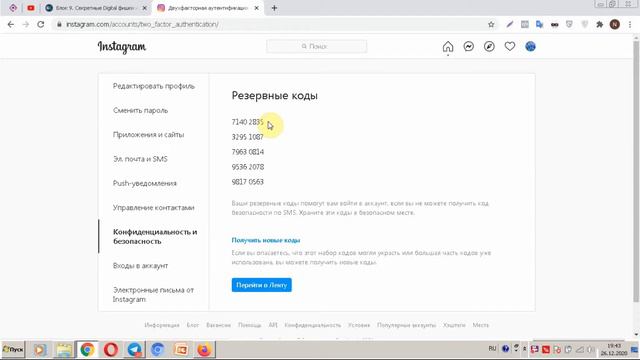Open the profile avatar in Instagram header

530,47
